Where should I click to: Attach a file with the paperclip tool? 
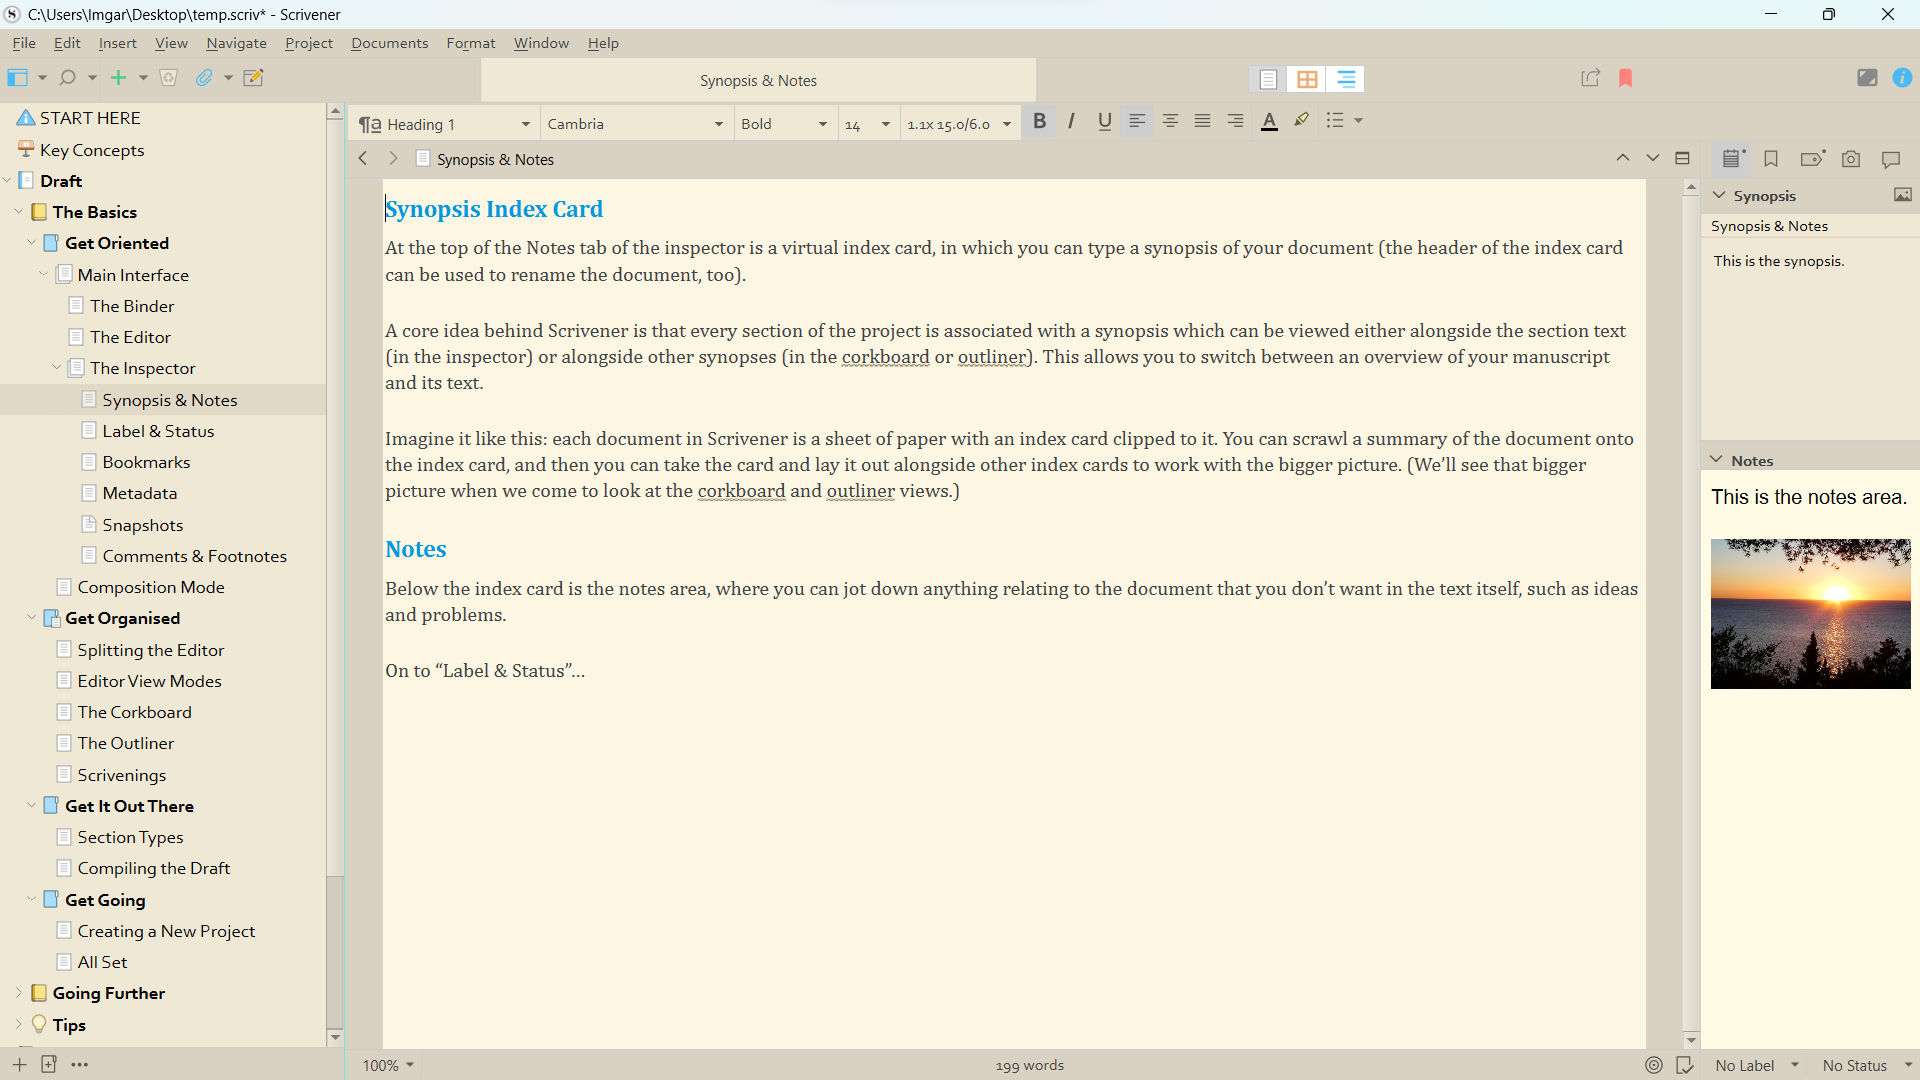click(x=203, y=77)
